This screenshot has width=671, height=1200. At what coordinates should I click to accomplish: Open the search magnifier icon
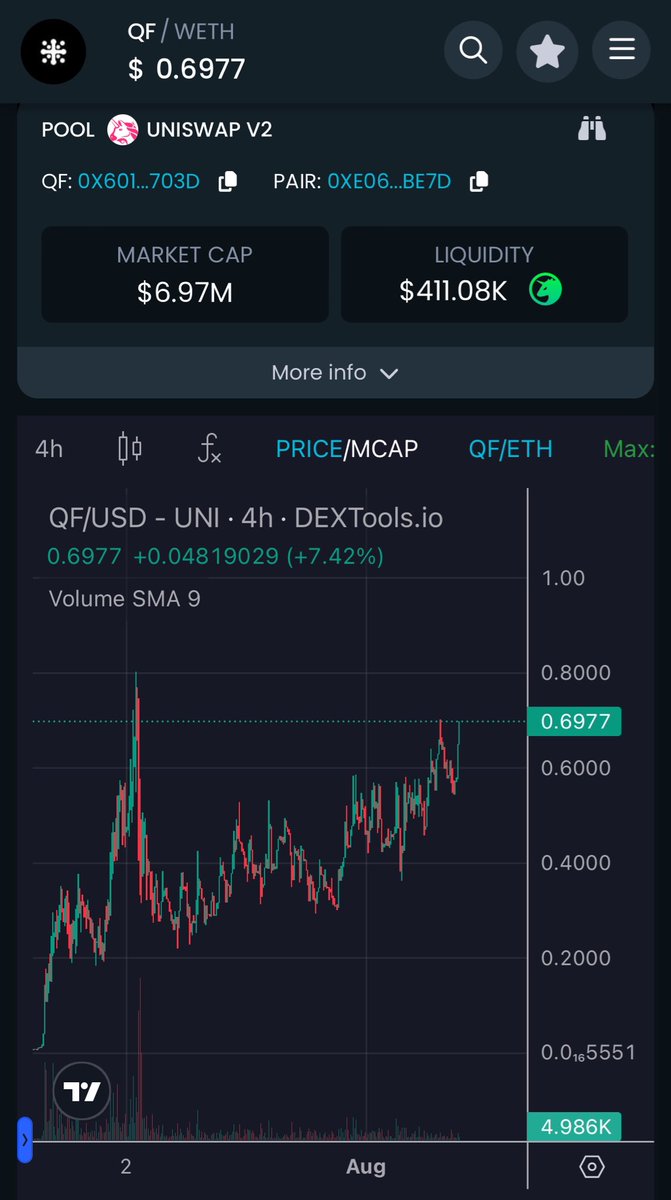pos(473,50)
